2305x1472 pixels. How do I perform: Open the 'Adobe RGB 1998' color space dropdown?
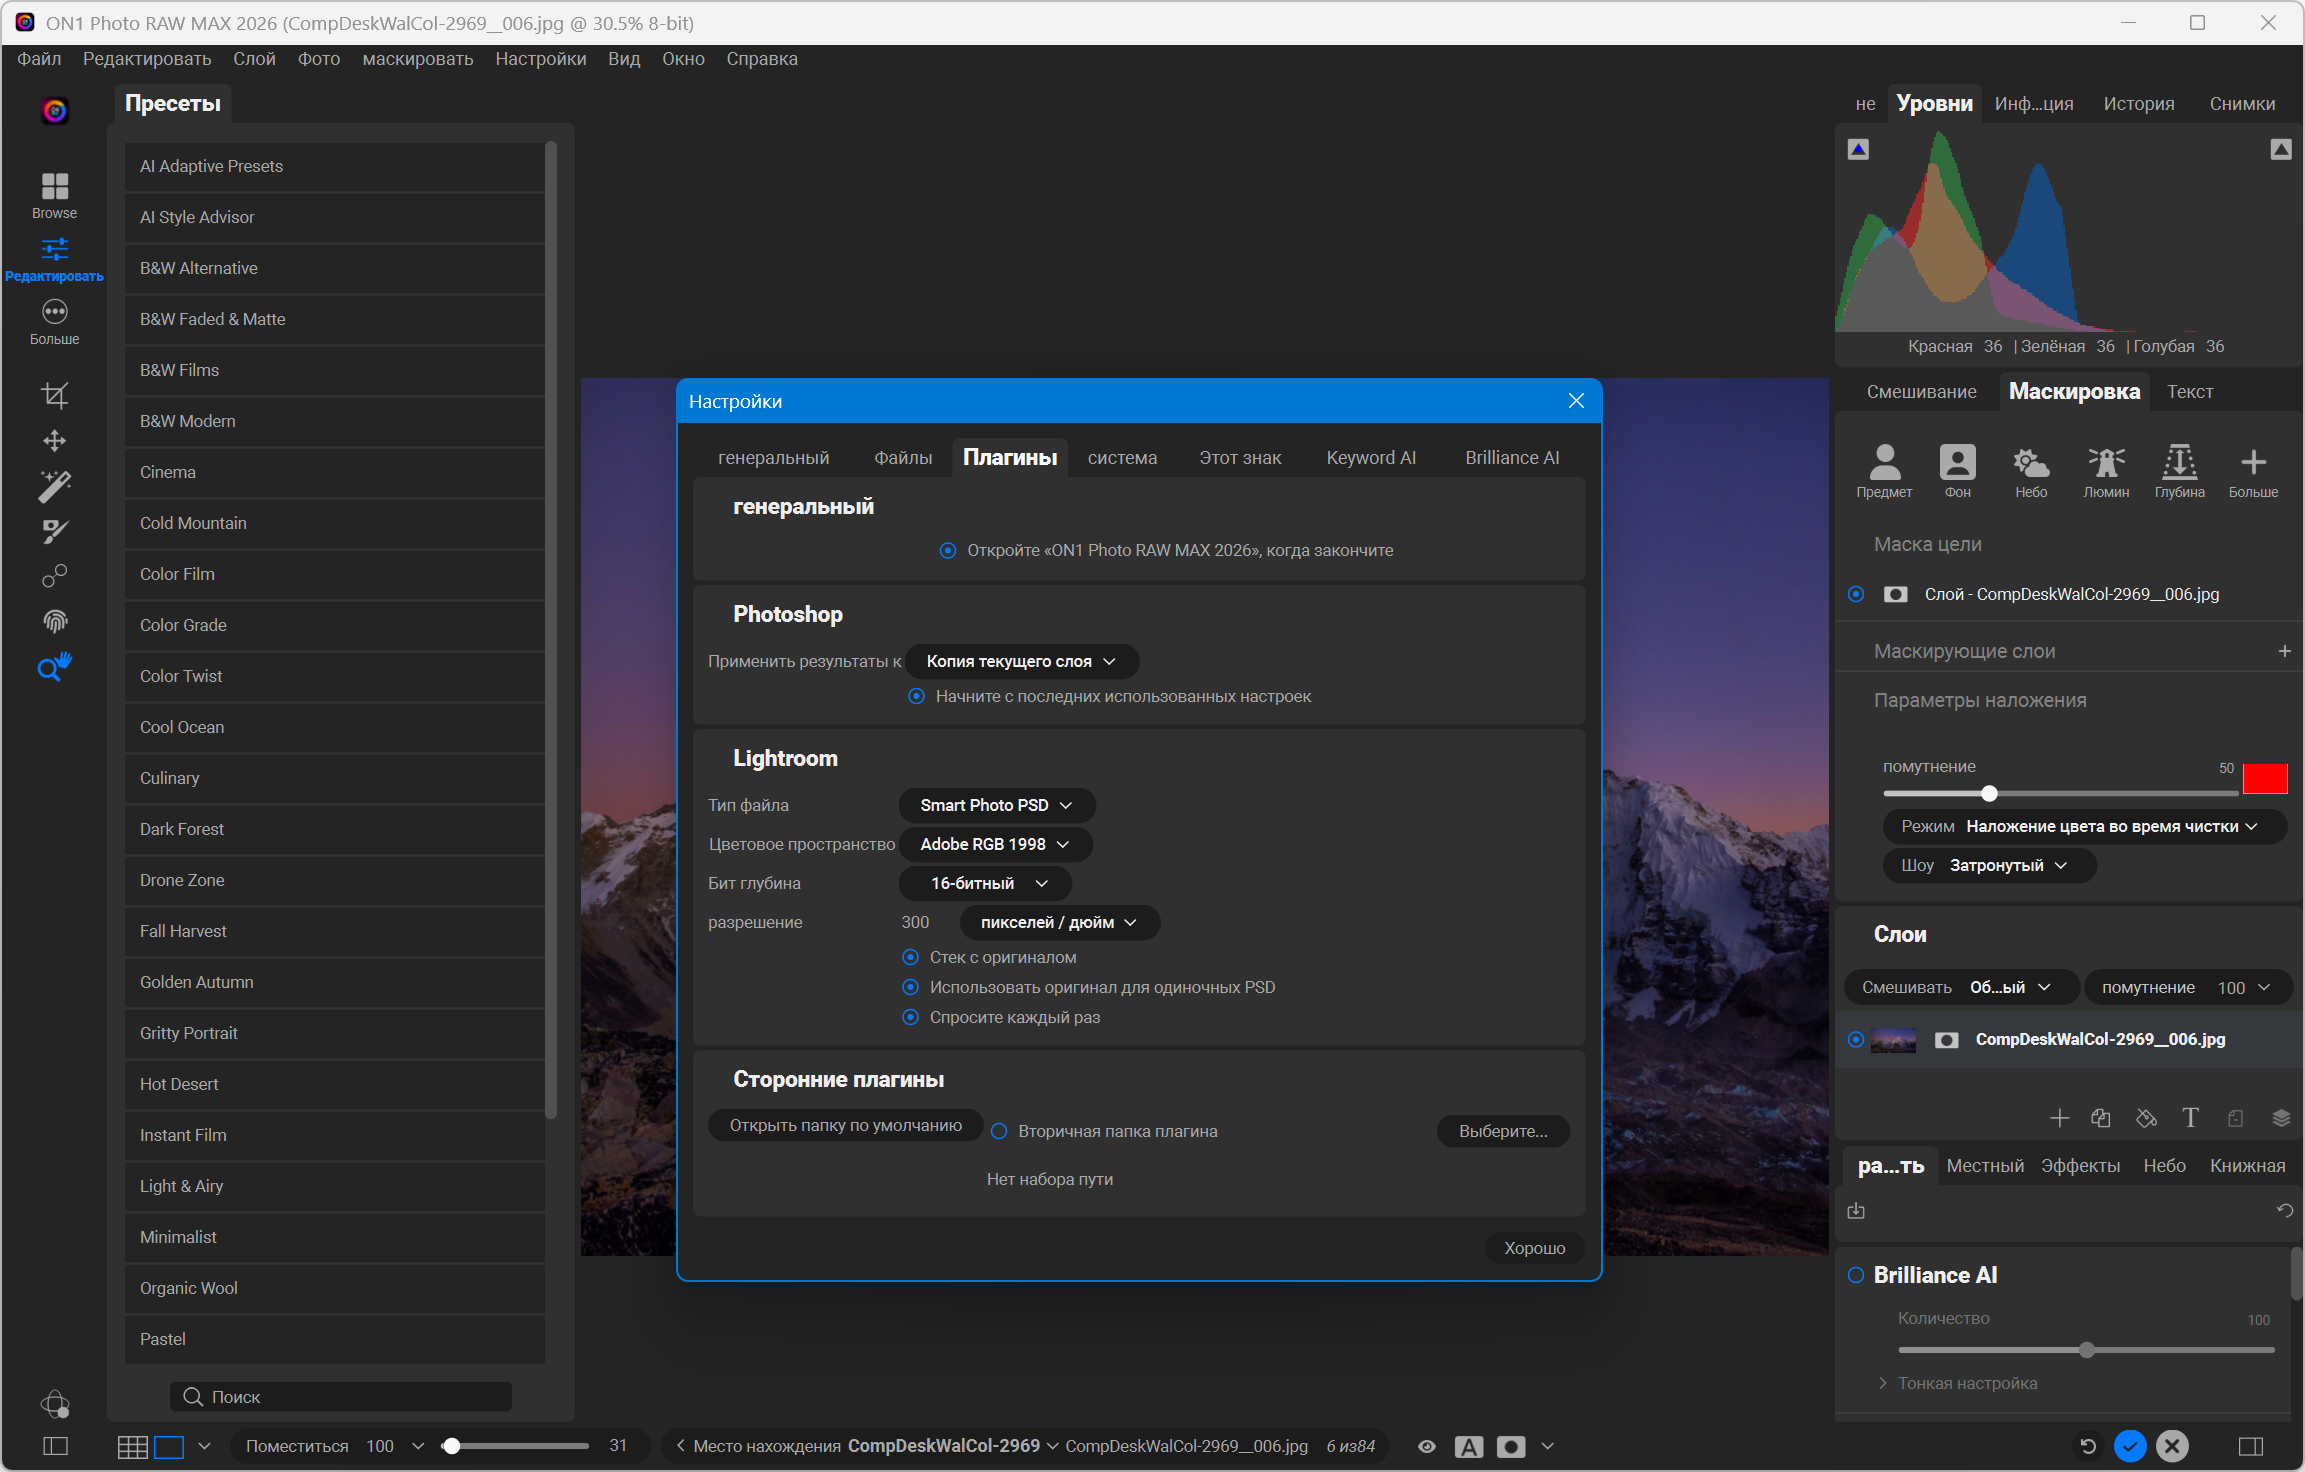tap(995, 844)
